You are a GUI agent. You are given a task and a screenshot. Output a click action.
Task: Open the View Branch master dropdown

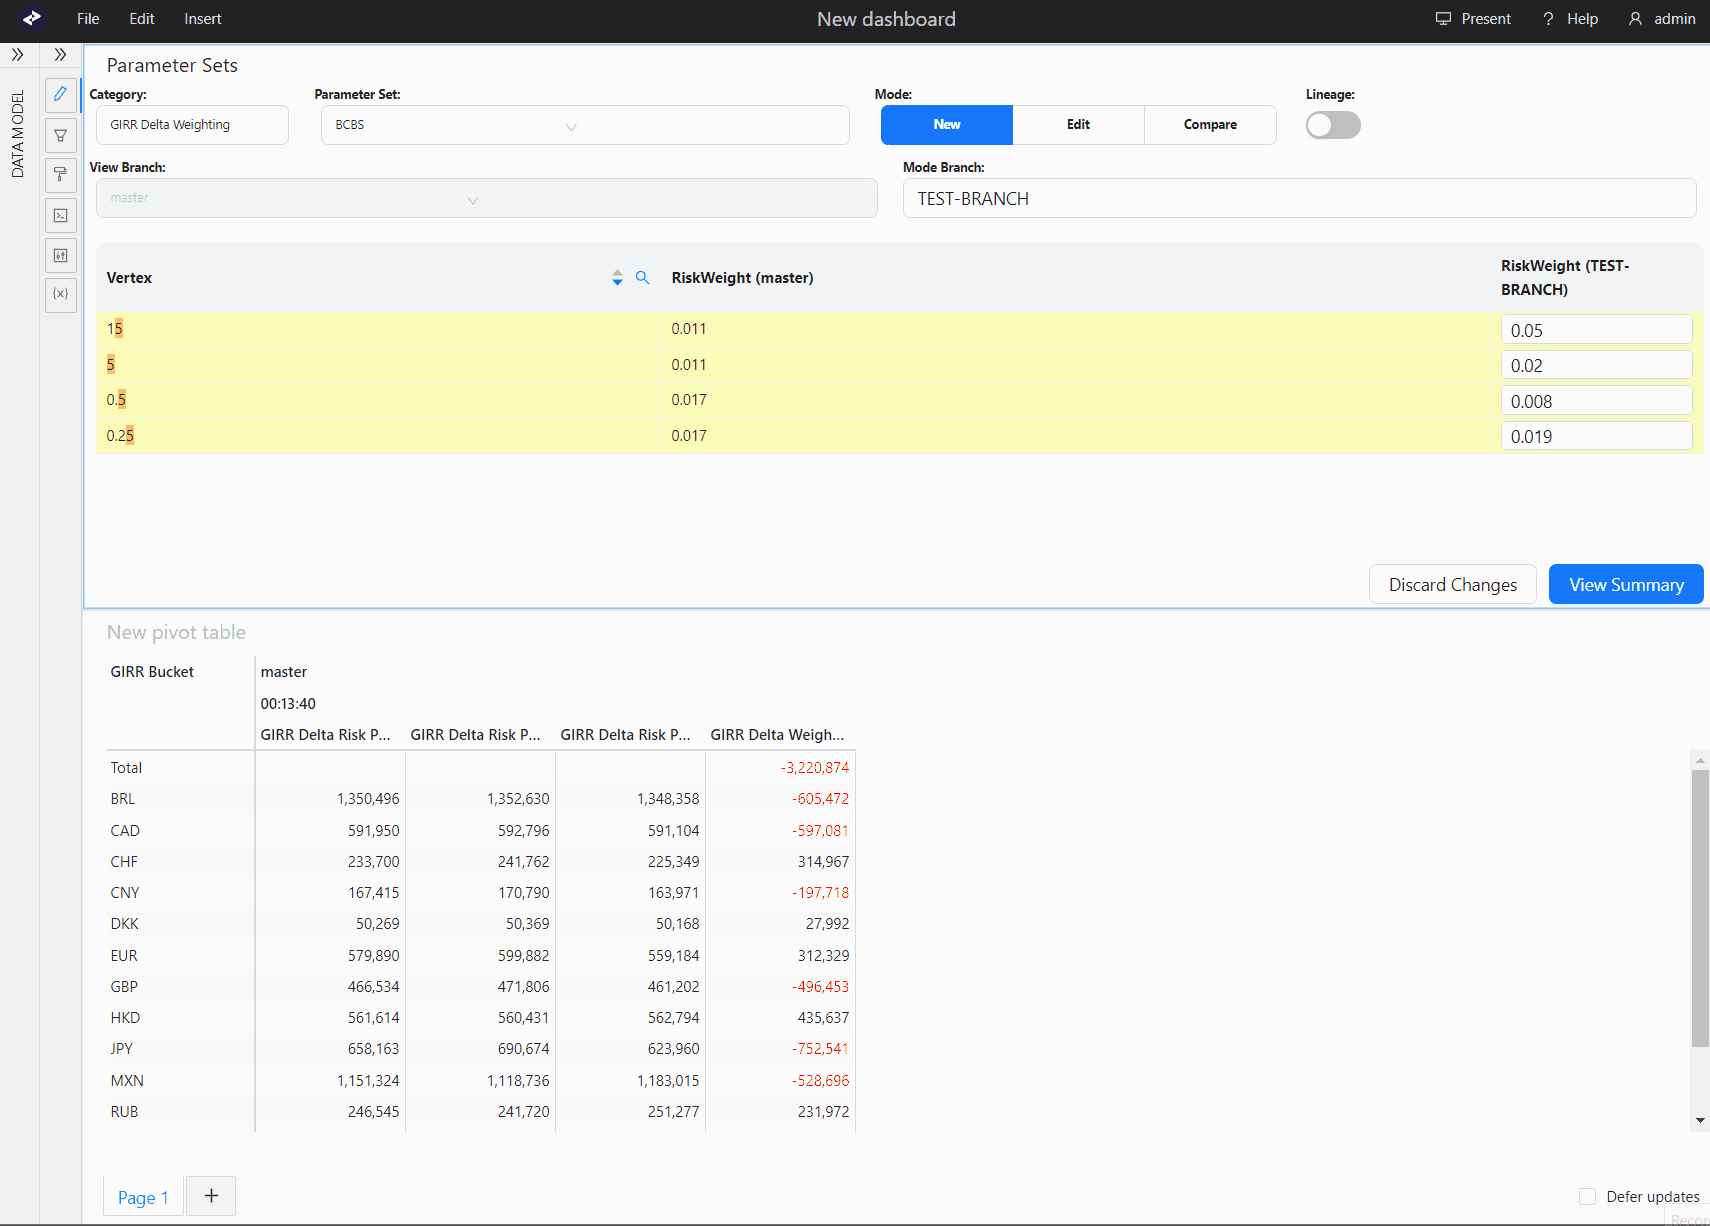coord(486,198)
